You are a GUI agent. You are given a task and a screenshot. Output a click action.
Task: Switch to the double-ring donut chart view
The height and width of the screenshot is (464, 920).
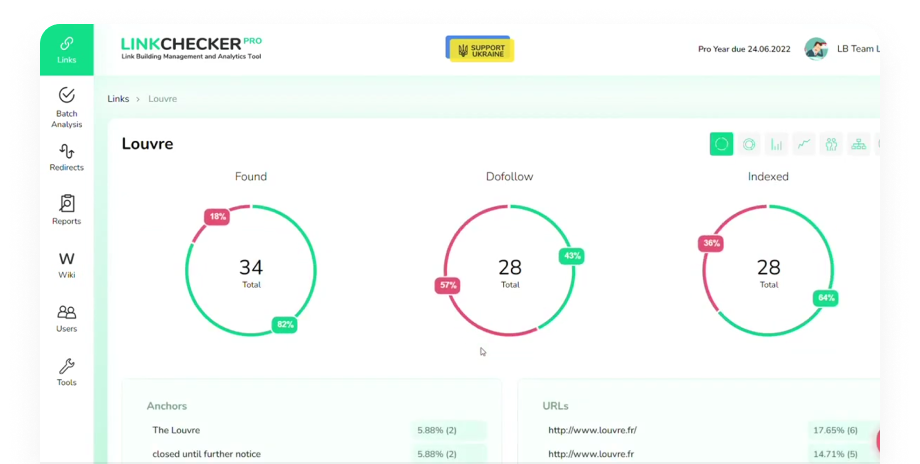click(748, 144)
